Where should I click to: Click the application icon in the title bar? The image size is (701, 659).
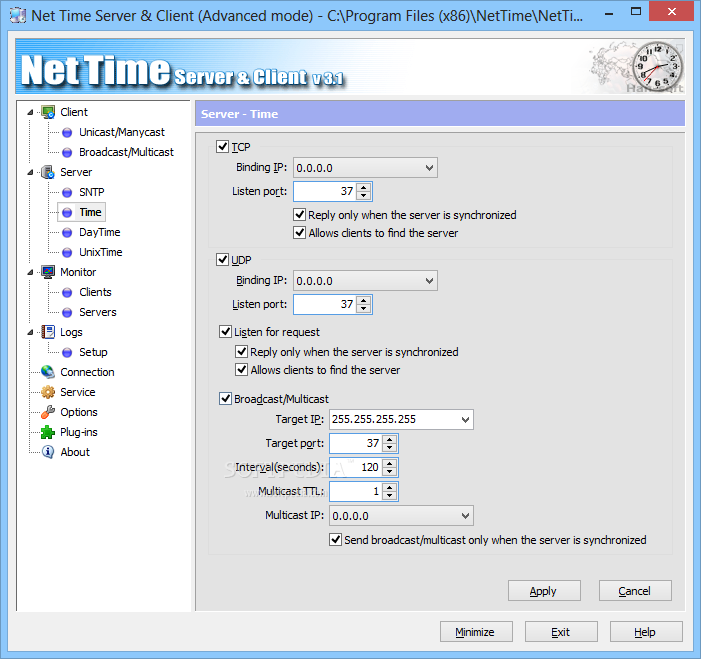click(x=18, y=15)
